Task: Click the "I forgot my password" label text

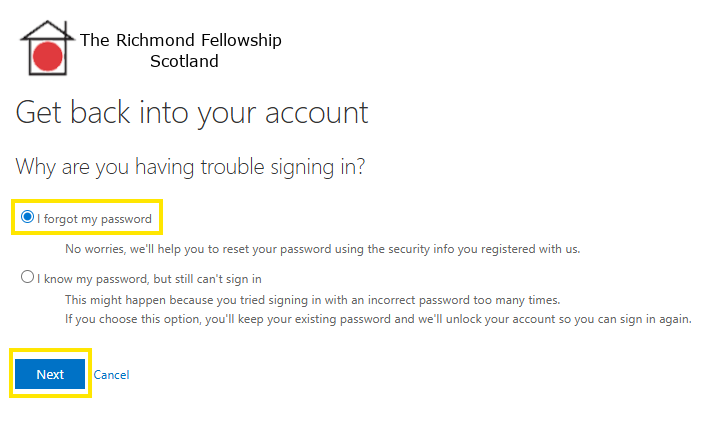Action: (x=93, y=218)
